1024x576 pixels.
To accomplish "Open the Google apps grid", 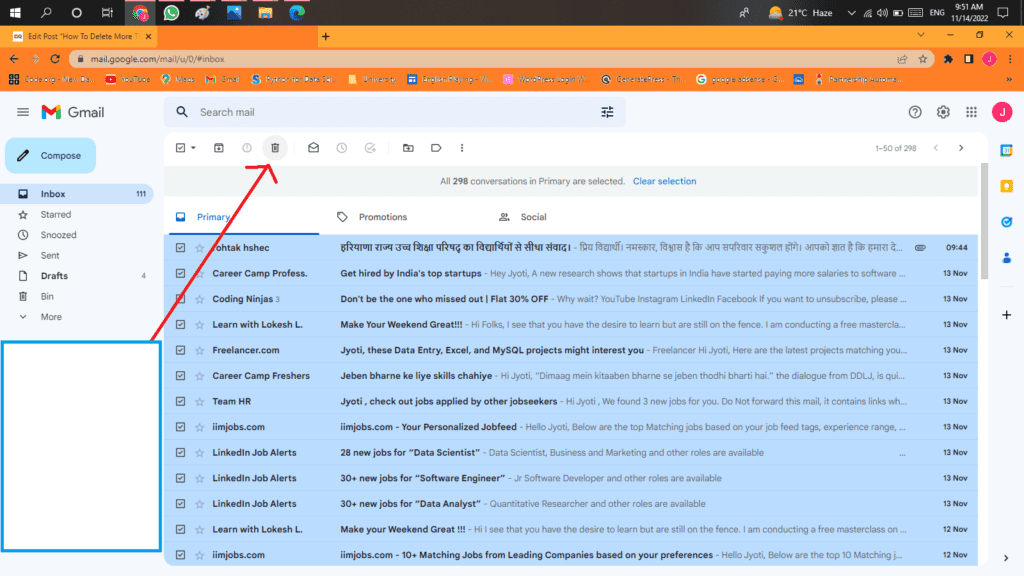I will click(x=972, y=112).
